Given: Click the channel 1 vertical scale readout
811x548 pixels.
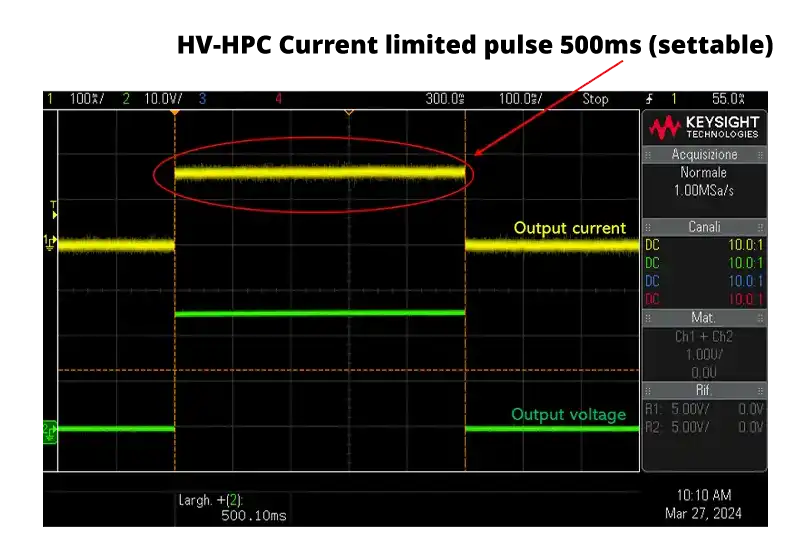Looking at the screenshot, I should (87, 99).
